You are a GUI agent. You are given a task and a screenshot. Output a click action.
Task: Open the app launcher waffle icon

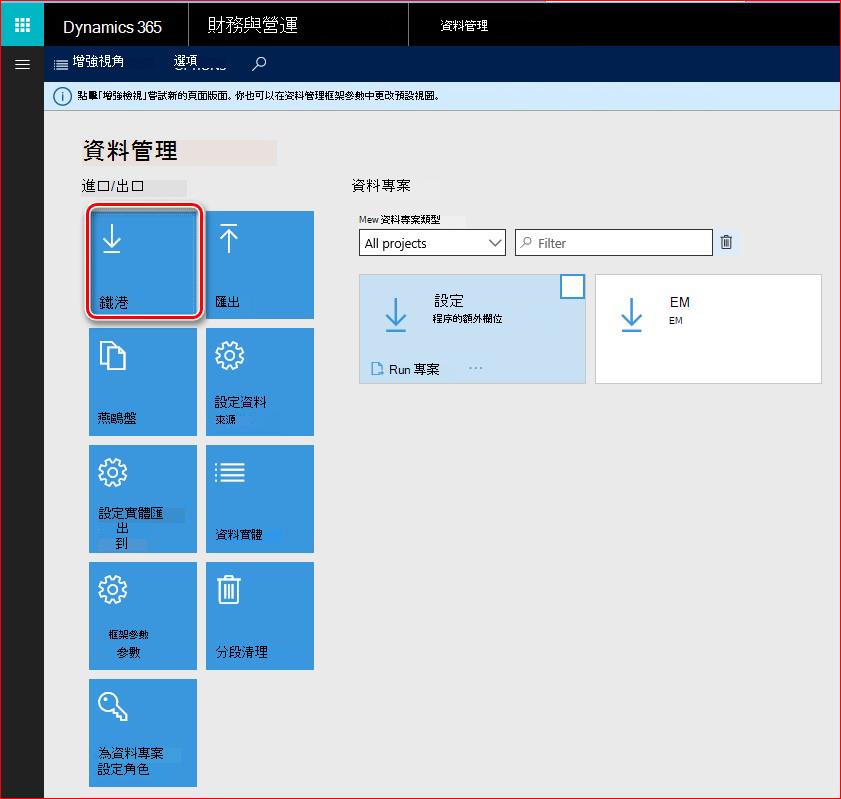pyautogui.click(x=22, y=25)
